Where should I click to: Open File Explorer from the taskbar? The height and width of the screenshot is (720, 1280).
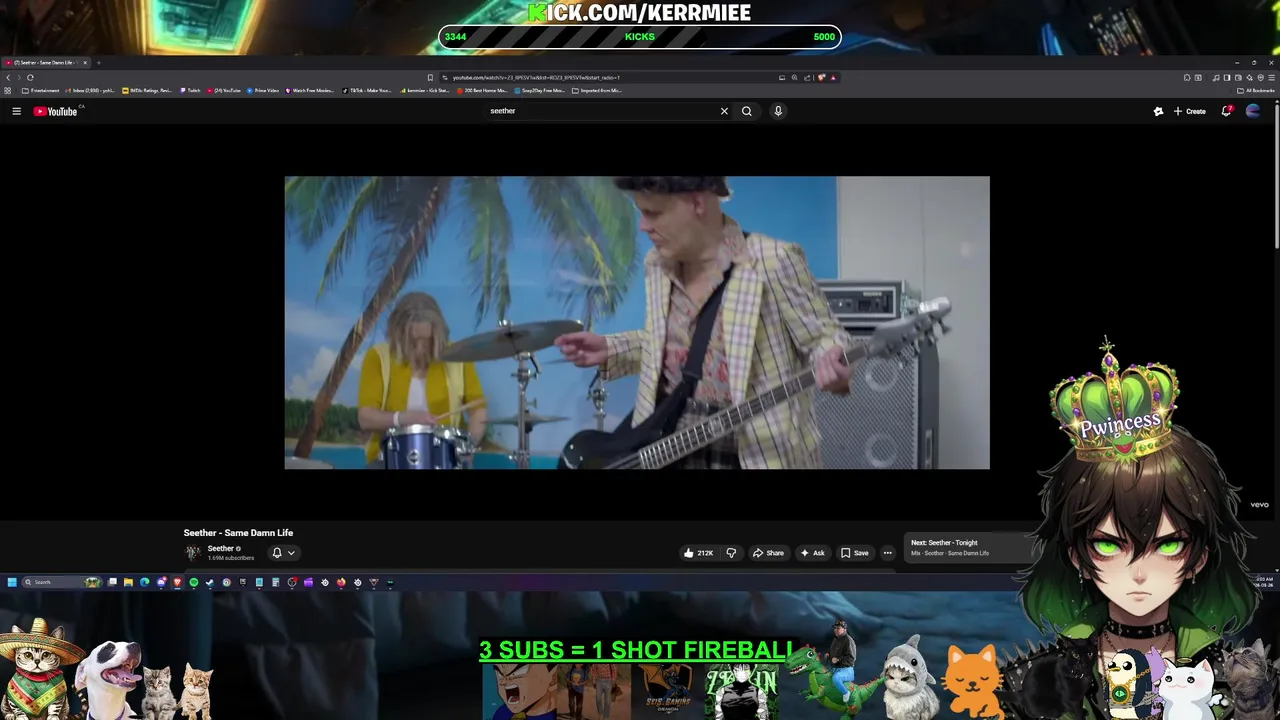pyautogui.click(x=128, y=582)
